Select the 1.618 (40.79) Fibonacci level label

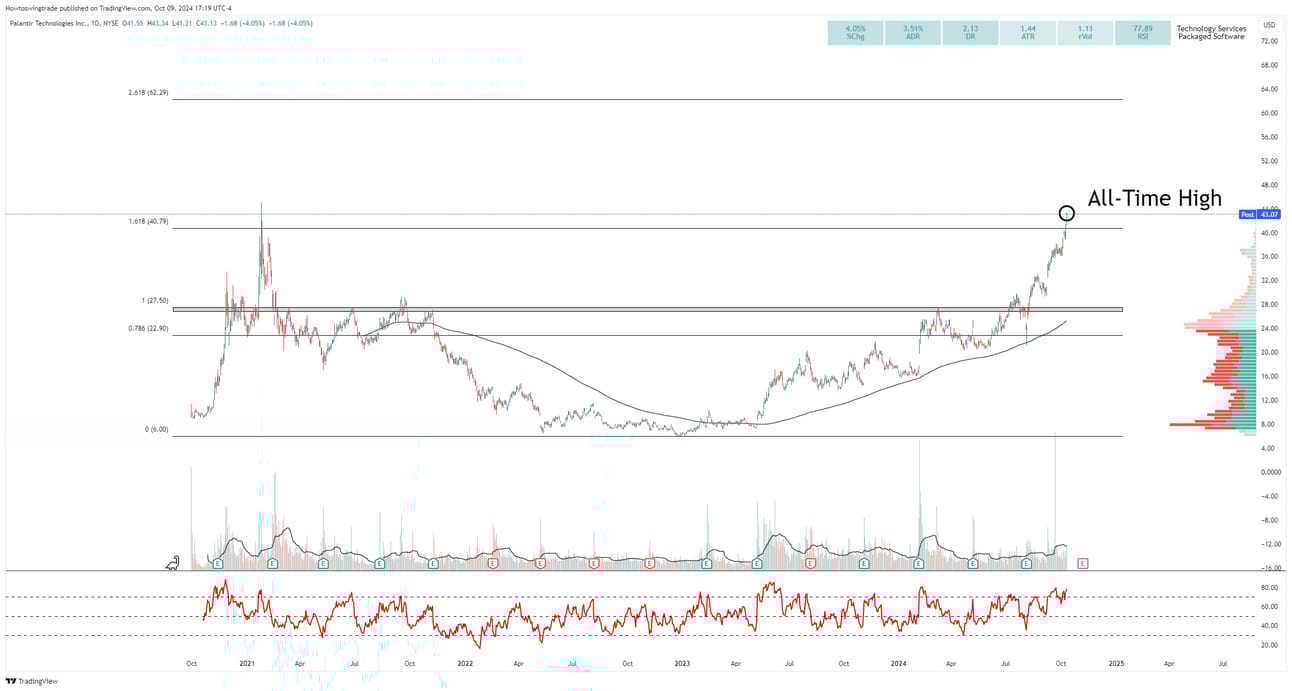[x=148, y=221]
